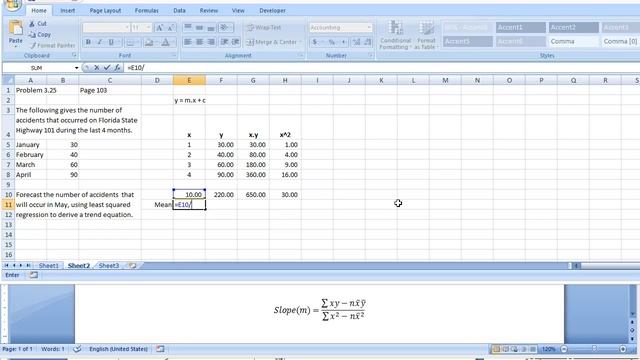The image size is (640, 360).
Task: Expand the Name Box dropdown arrow
Action: tap(76, 68)
